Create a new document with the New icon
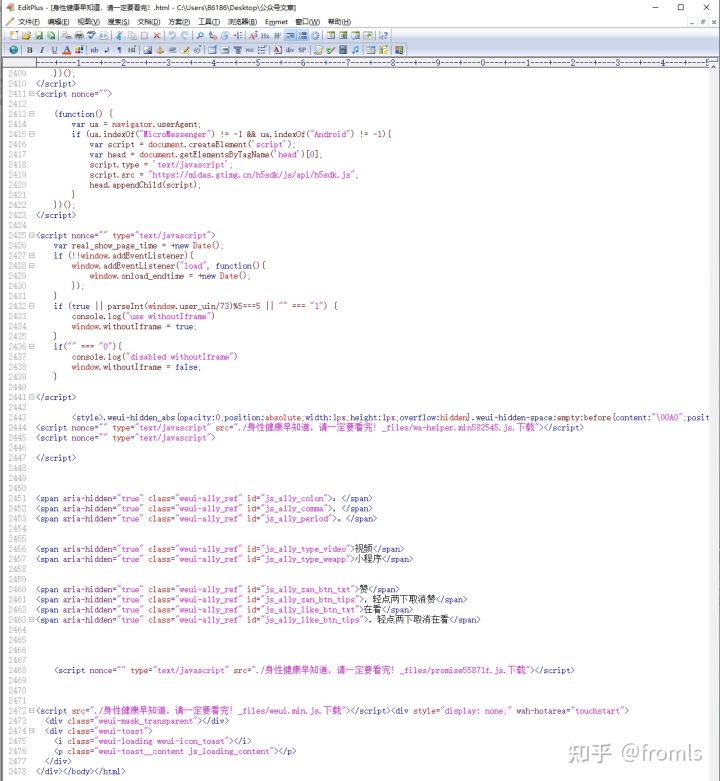 point(13,35)
